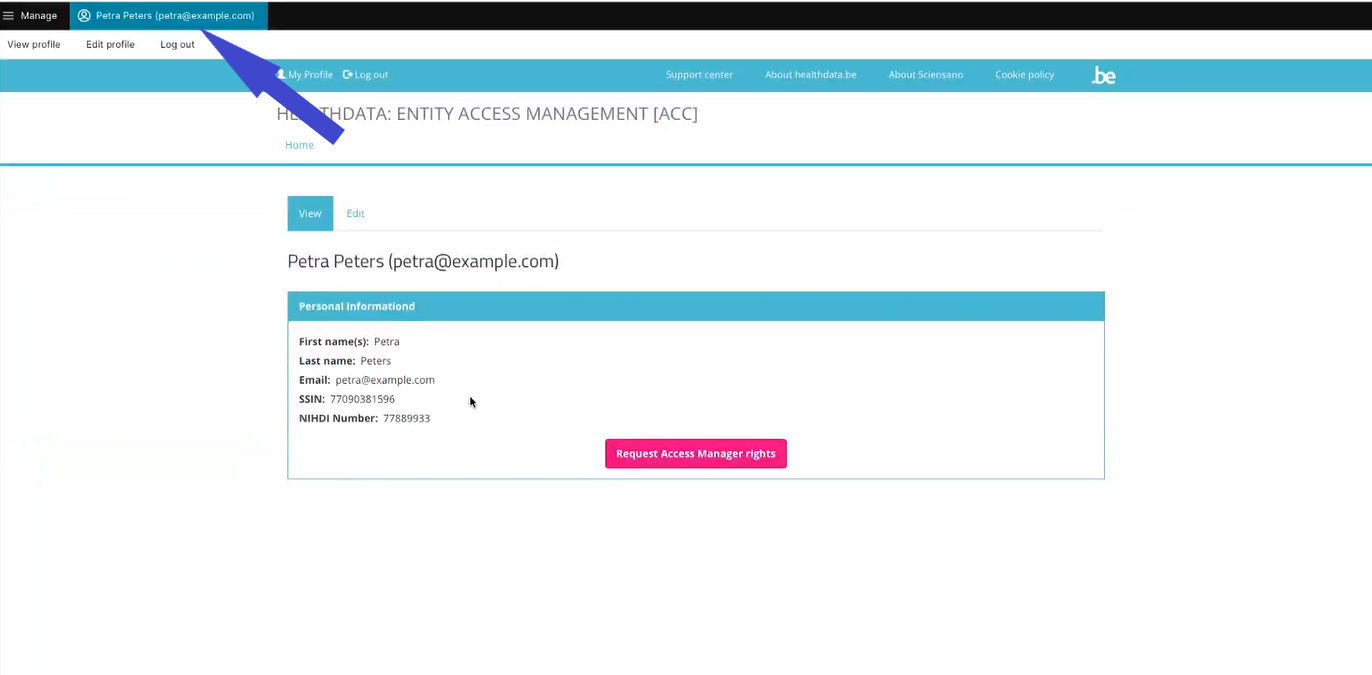Image resolution: width=1372 pixels, height=675 pixels.
Task: Switch to the Edit tab
Action: (355, 213)
